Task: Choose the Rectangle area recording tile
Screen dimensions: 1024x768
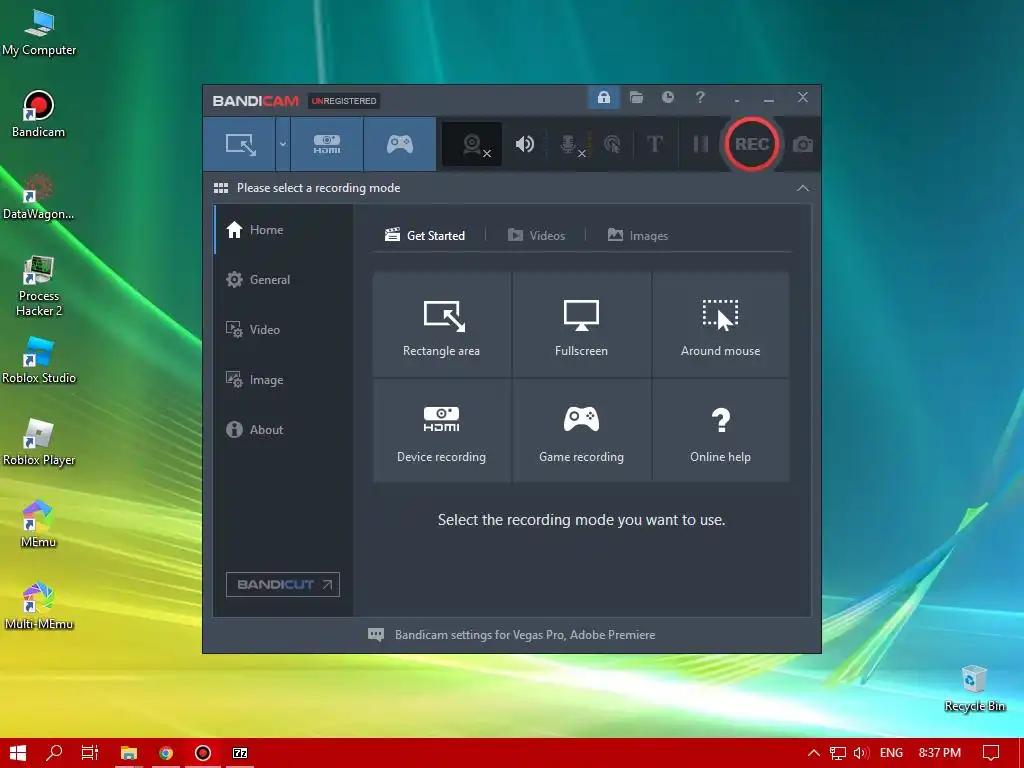Action: click(441, 325)
